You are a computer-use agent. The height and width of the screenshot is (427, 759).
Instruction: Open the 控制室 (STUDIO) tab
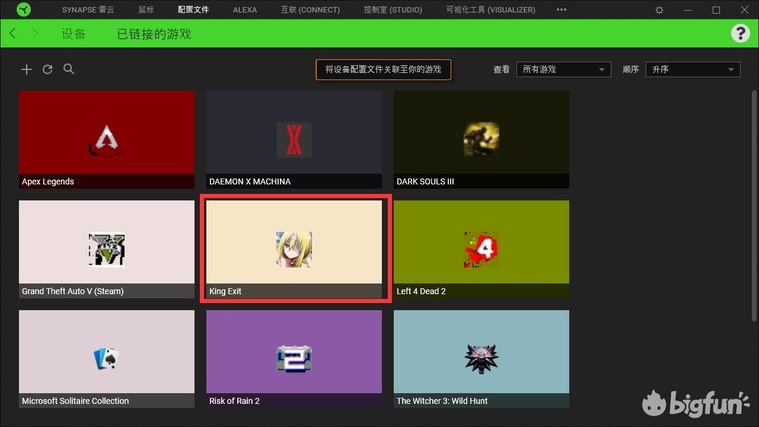tap(393, 10)
